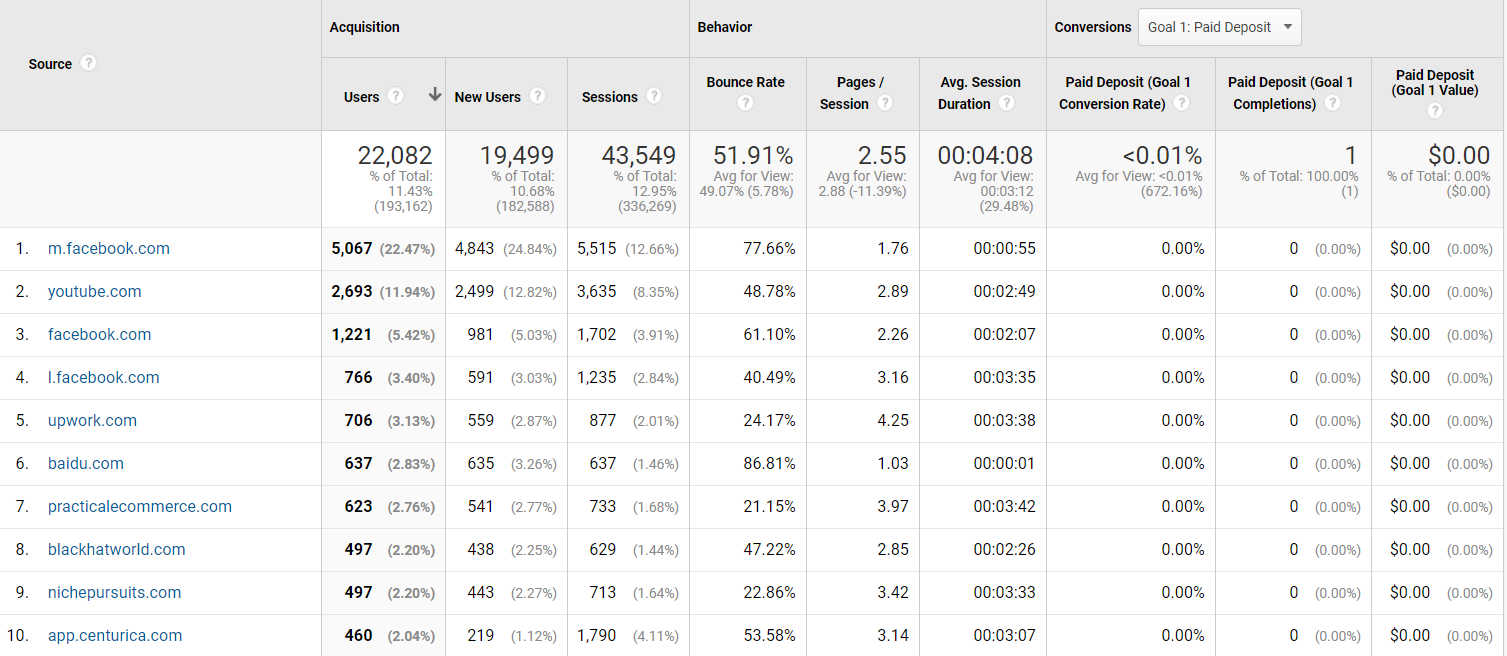Viewport: 1507px width, 656px height.
Task: Select blackhatworld.com bounce rate 47.22%
Action: (x=769, y=550)
